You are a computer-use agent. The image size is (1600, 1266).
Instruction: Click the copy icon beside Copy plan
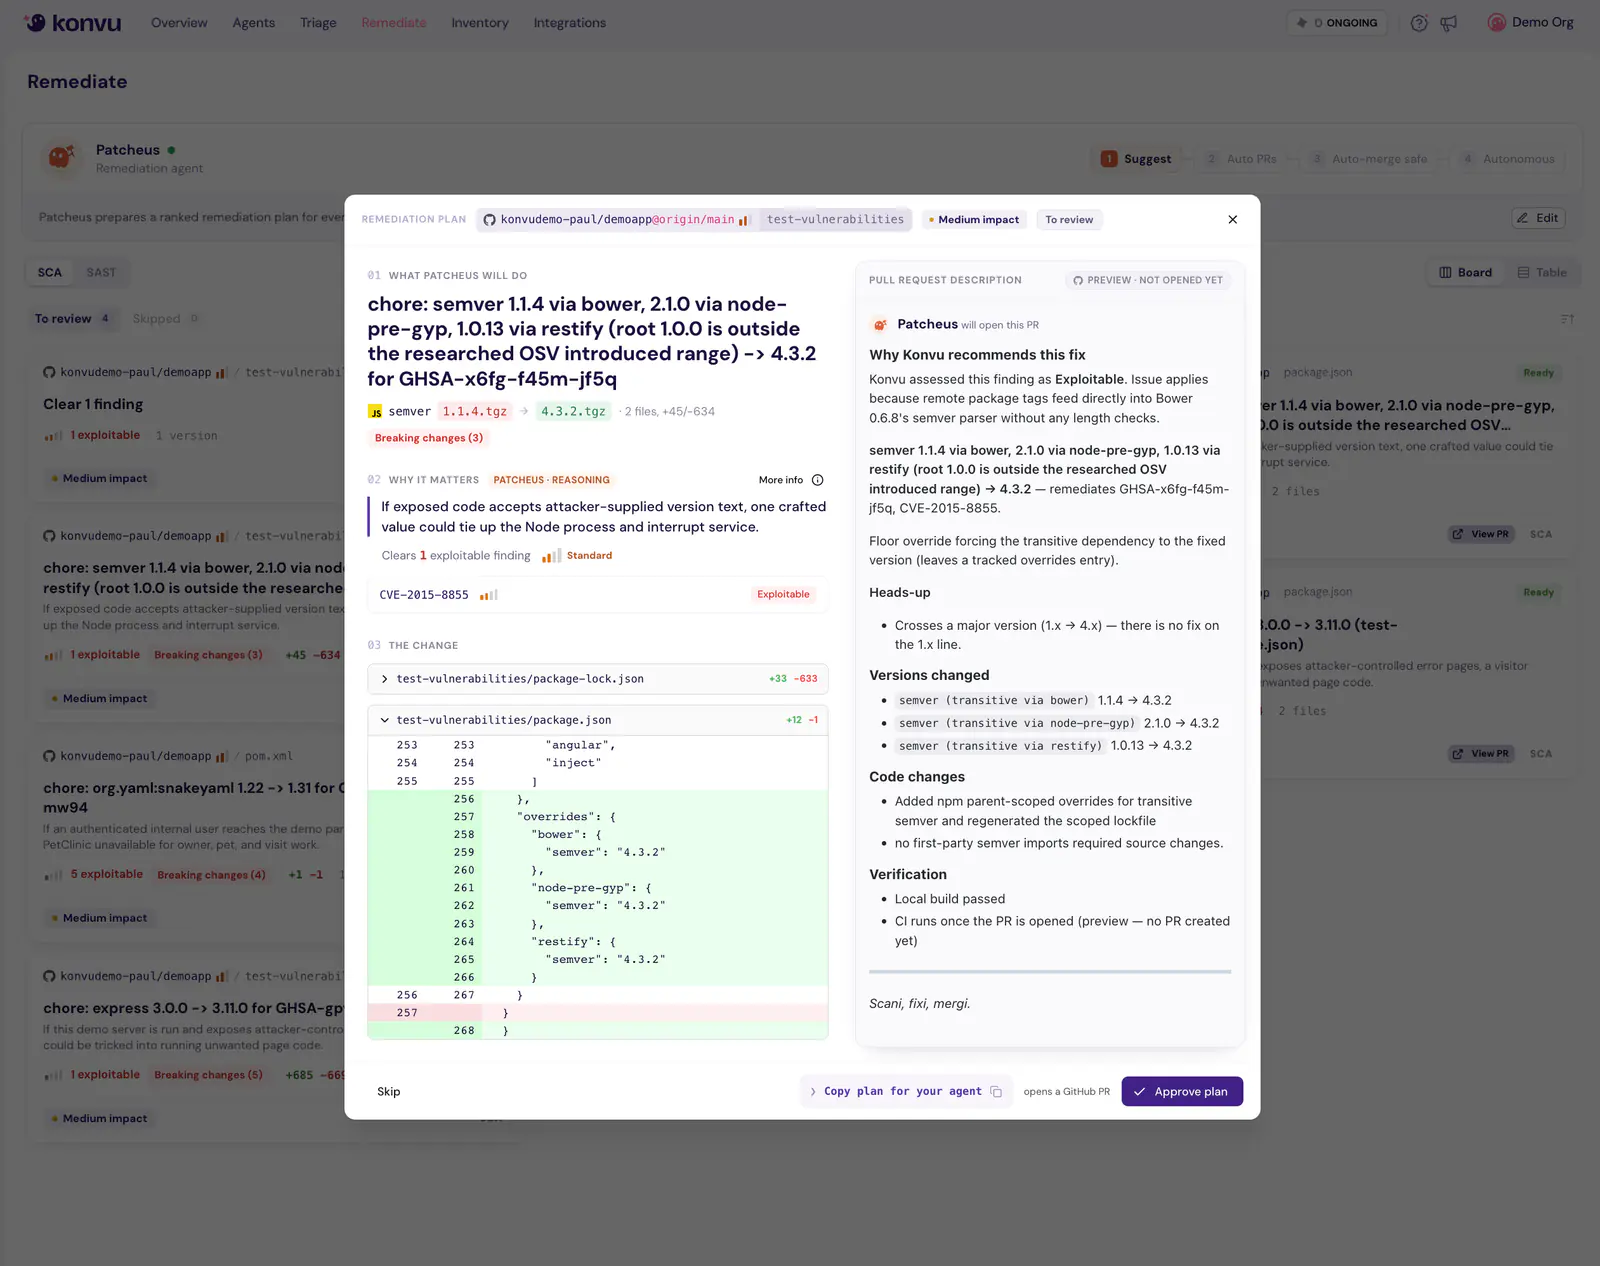(996, 1091)
